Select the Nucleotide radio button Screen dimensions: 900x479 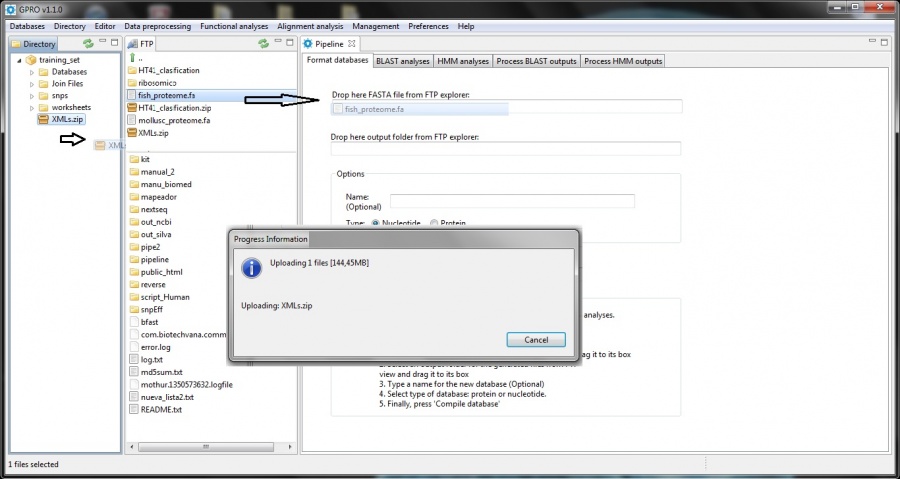pyautogui.click(x=375, y=223)
